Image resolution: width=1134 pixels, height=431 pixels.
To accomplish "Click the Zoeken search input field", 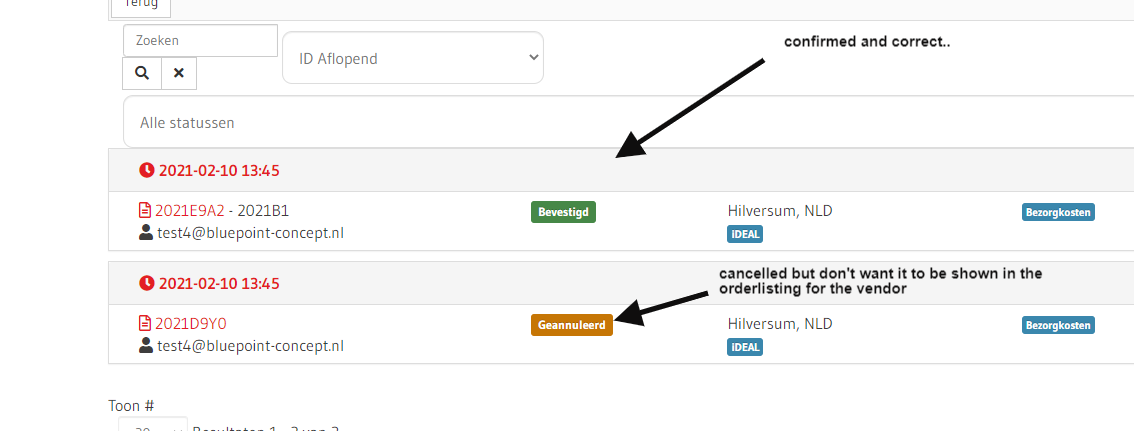I will click(200, 41).
